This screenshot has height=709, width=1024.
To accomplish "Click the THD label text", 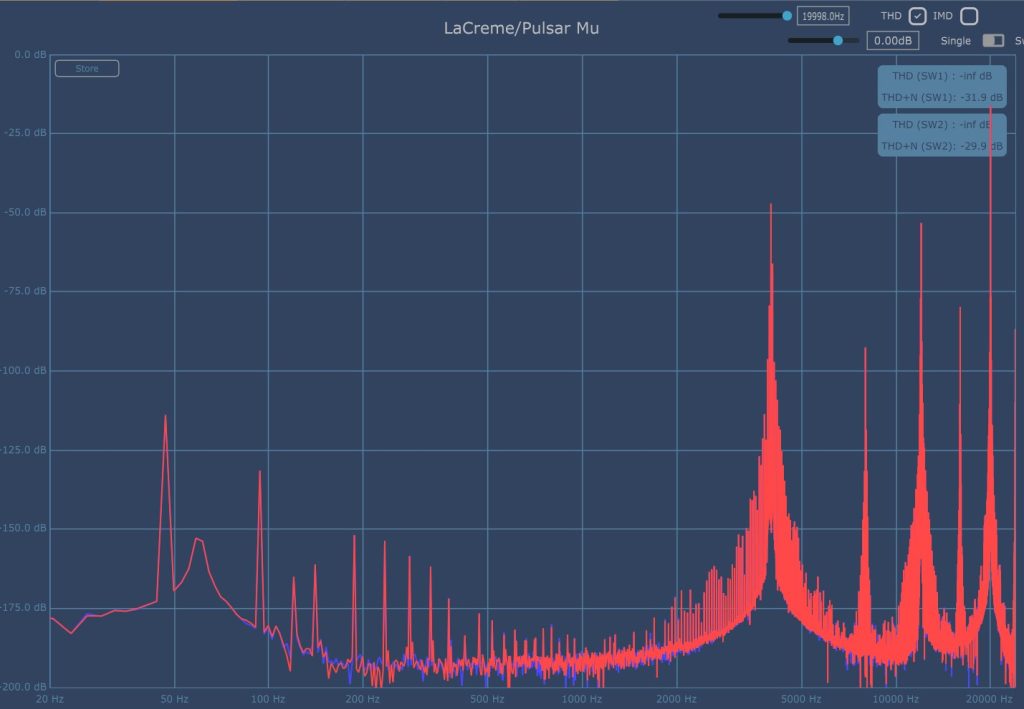I will click(891, 16).
